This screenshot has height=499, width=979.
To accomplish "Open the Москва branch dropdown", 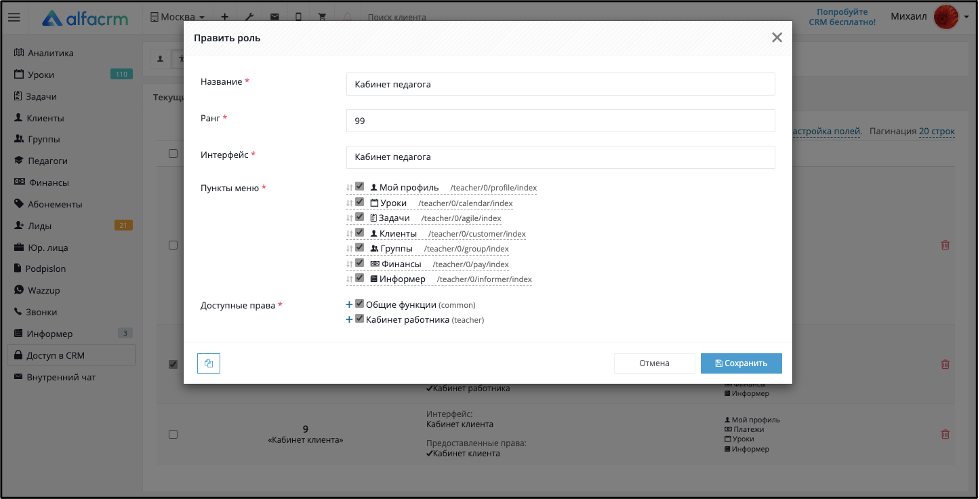I will pyautogui.click(x=177, y=17).
